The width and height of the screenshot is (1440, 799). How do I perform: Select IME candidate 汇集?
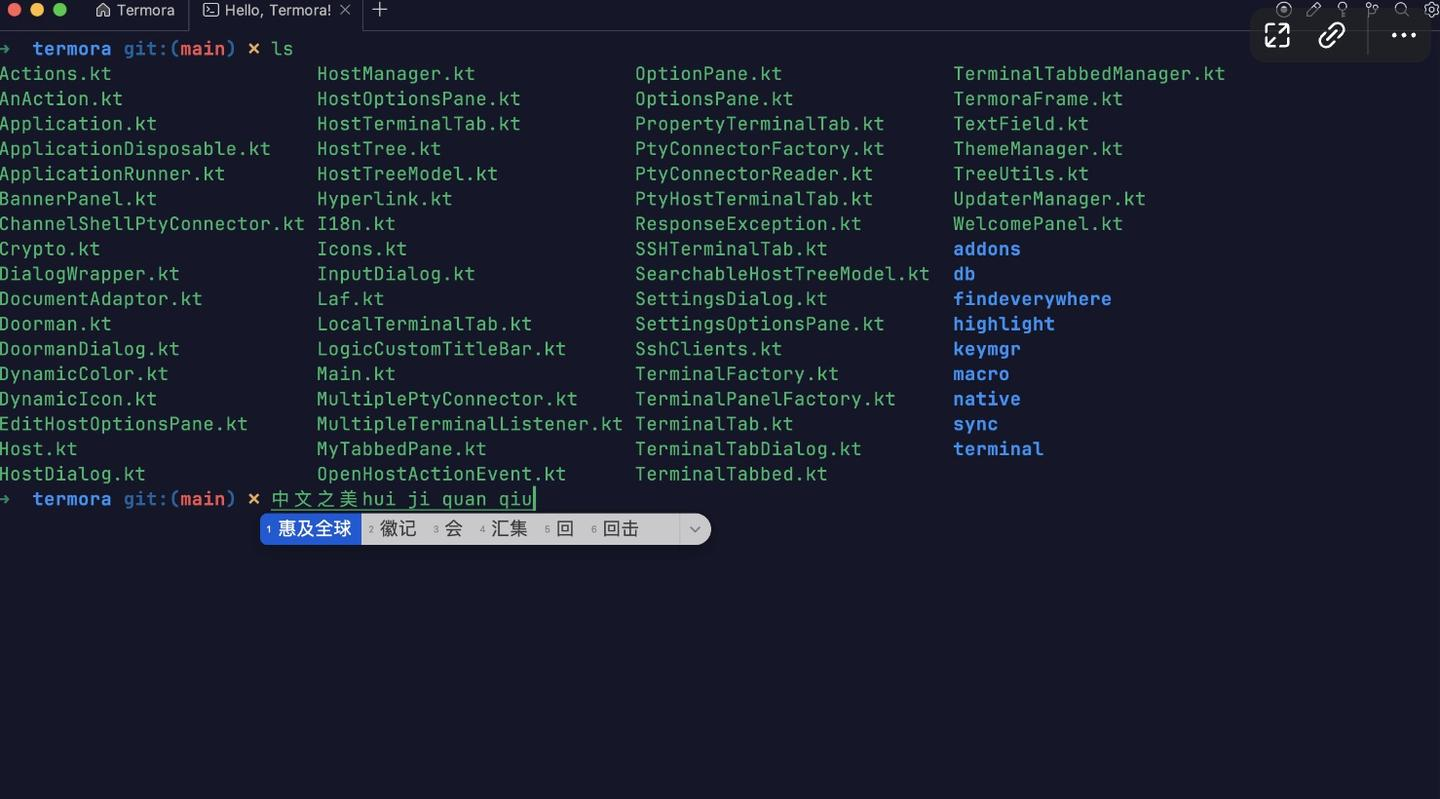pos(503,529)
